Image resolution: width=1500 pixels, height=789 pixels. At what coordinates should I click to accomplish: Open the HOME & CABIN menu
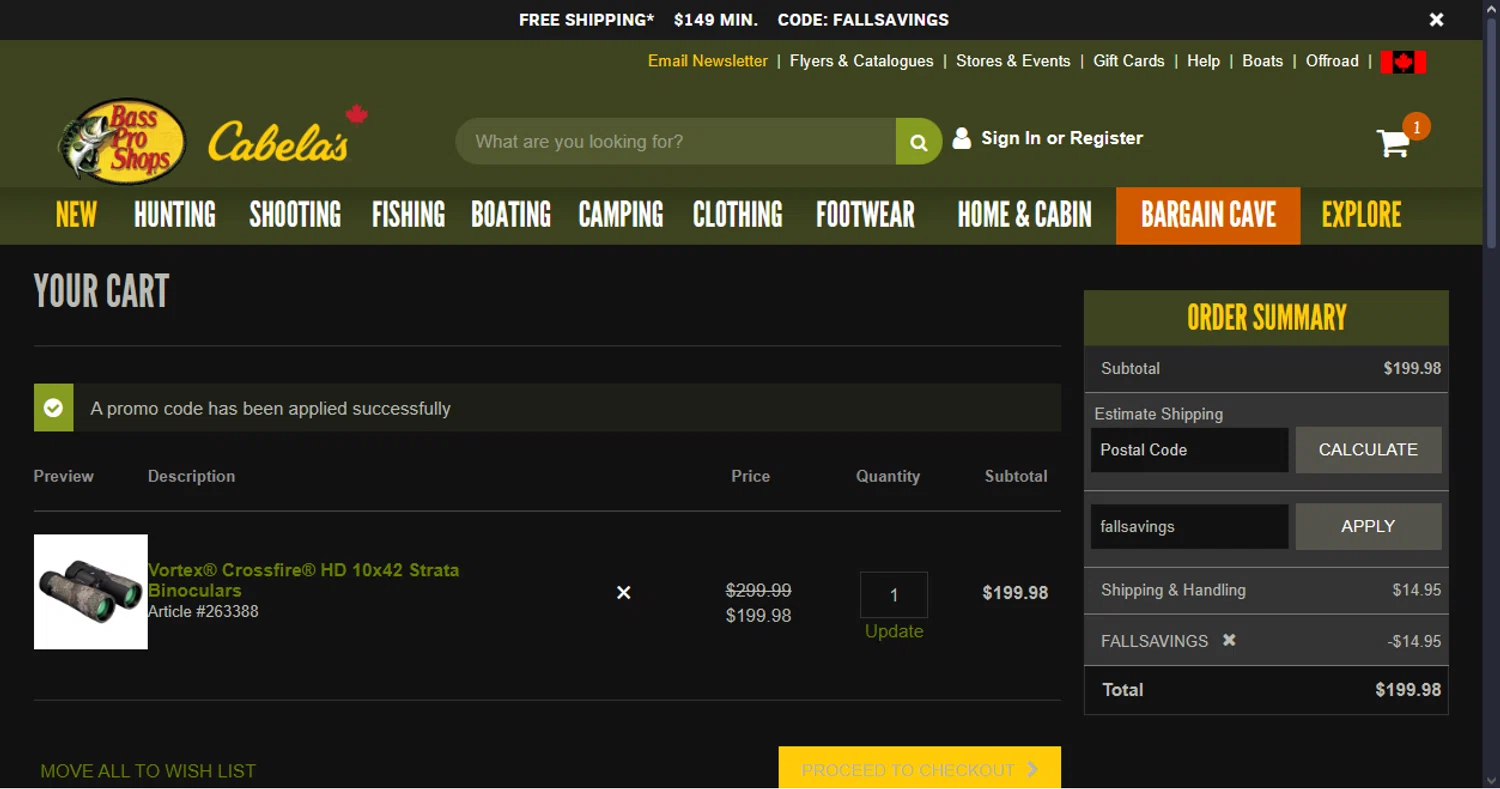pyautogui.click(x=1025, y=215)
